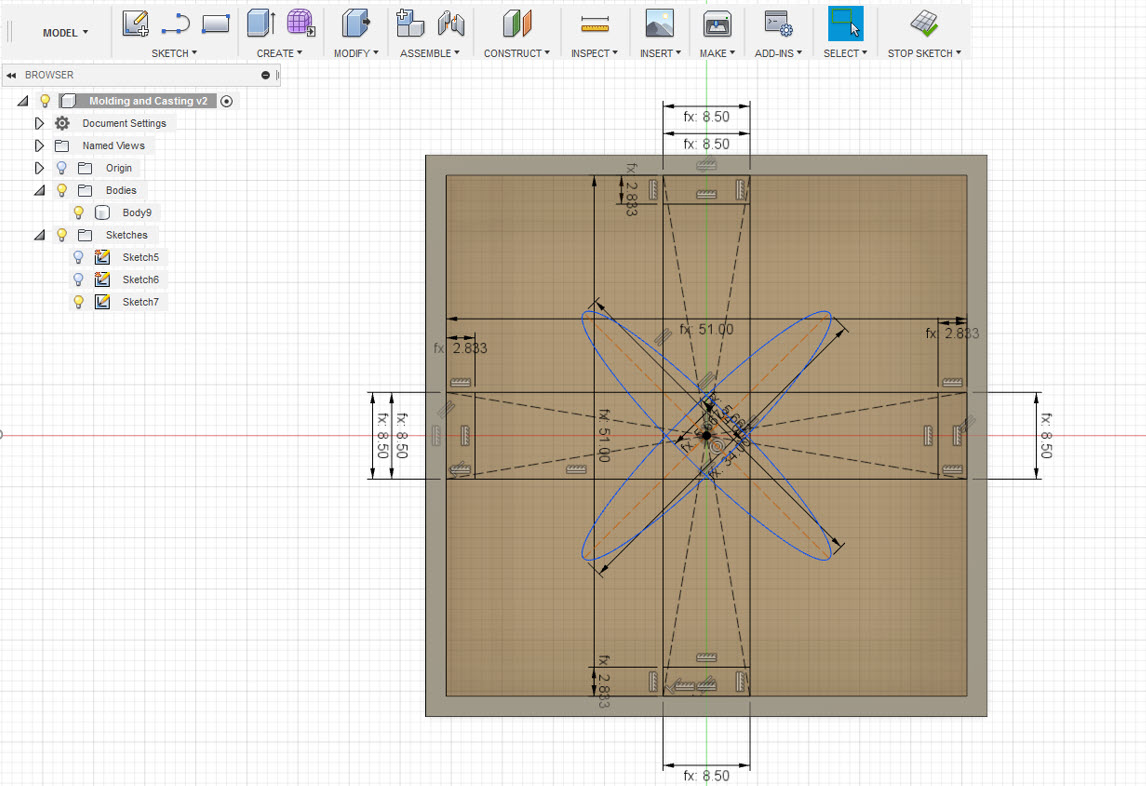Toggle visibility bulb of Origin folder
This screenshot has height=786, width=1146.
62,167
